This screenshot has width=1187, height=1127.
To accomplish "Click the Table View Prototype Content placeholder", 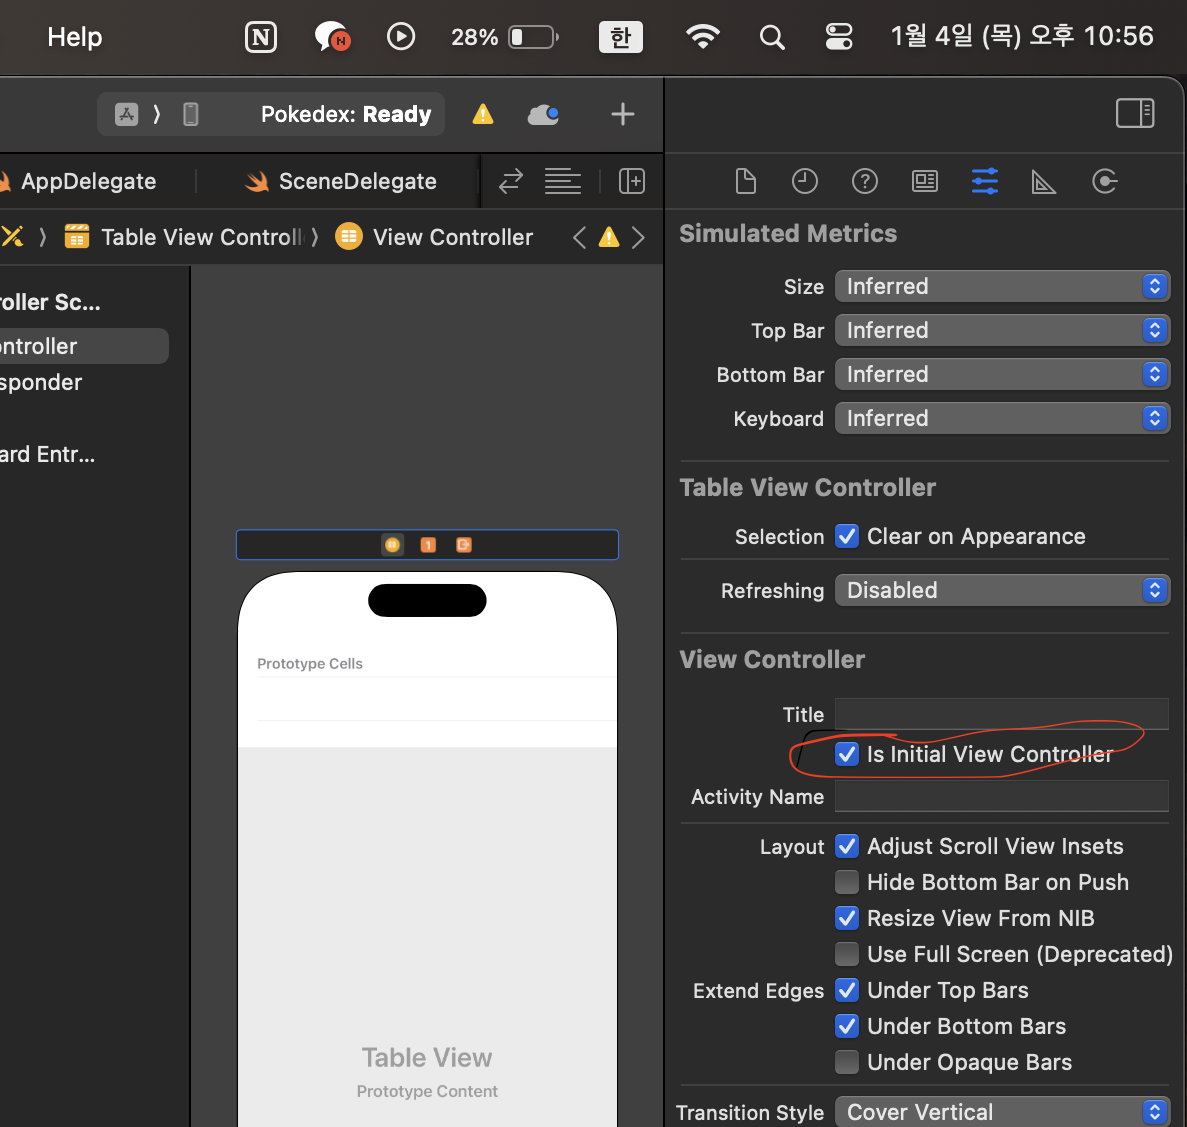I will [427, 1072].
